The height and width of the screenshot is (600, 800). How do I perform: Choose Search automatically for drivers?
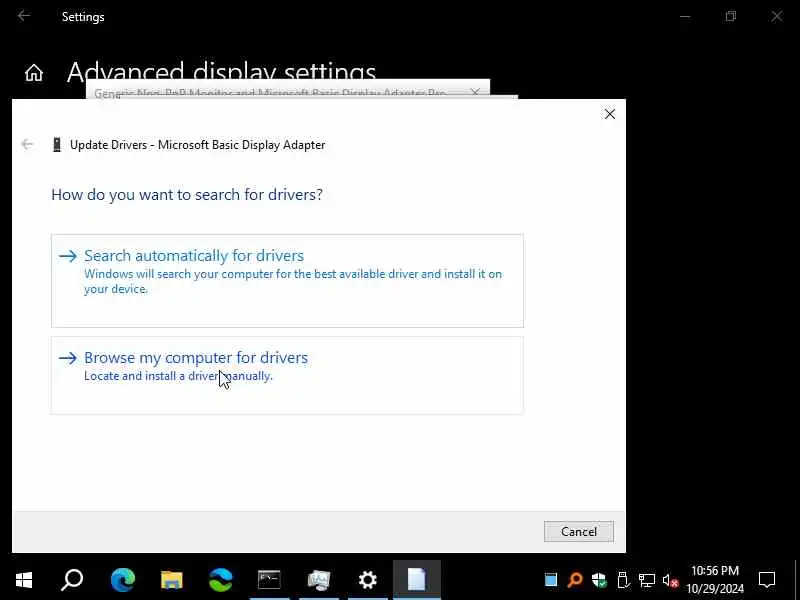tap(287, 281)
